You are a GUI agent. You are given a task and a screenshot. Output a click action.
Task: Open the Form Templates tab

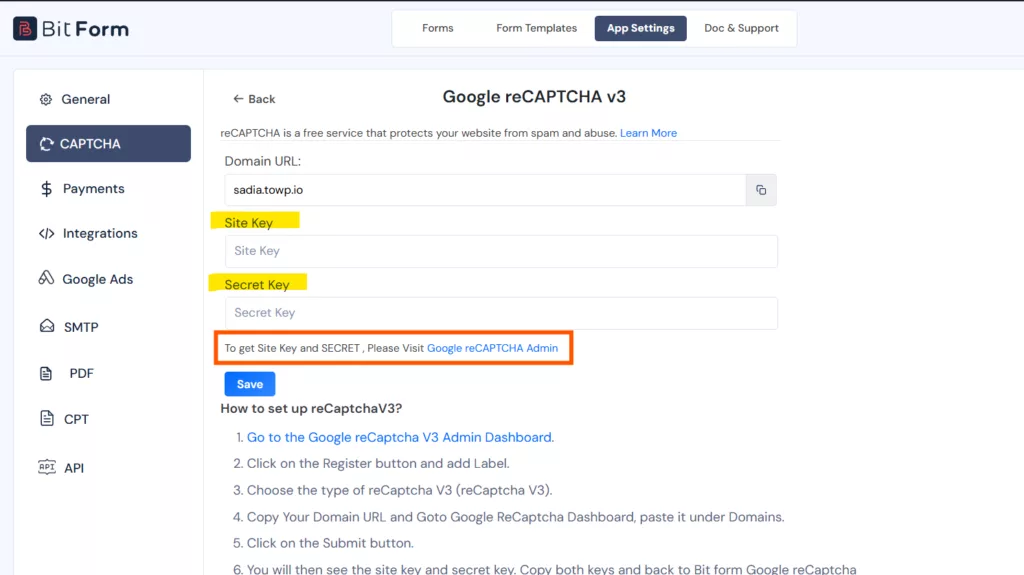click(x=536, y=28)
